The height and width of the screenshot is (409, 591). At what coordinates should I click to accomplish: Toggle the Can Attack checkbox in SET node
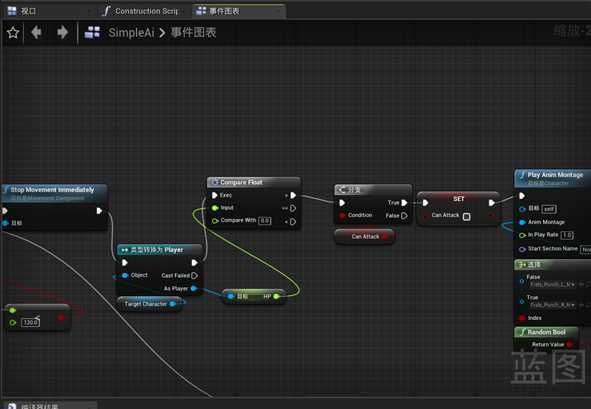466,217
